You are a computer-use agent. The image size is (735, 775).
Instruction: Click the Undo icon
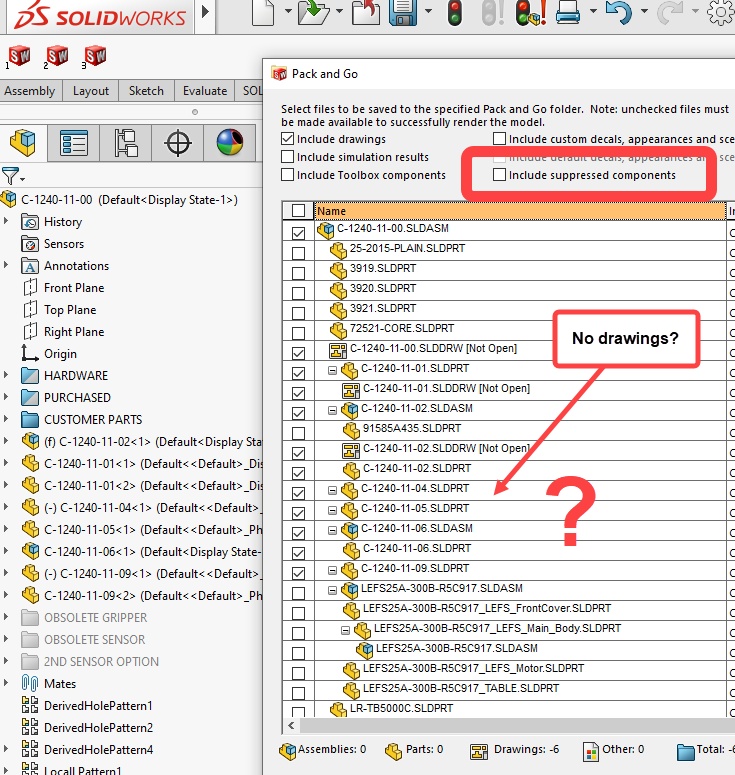pos(619,12)
